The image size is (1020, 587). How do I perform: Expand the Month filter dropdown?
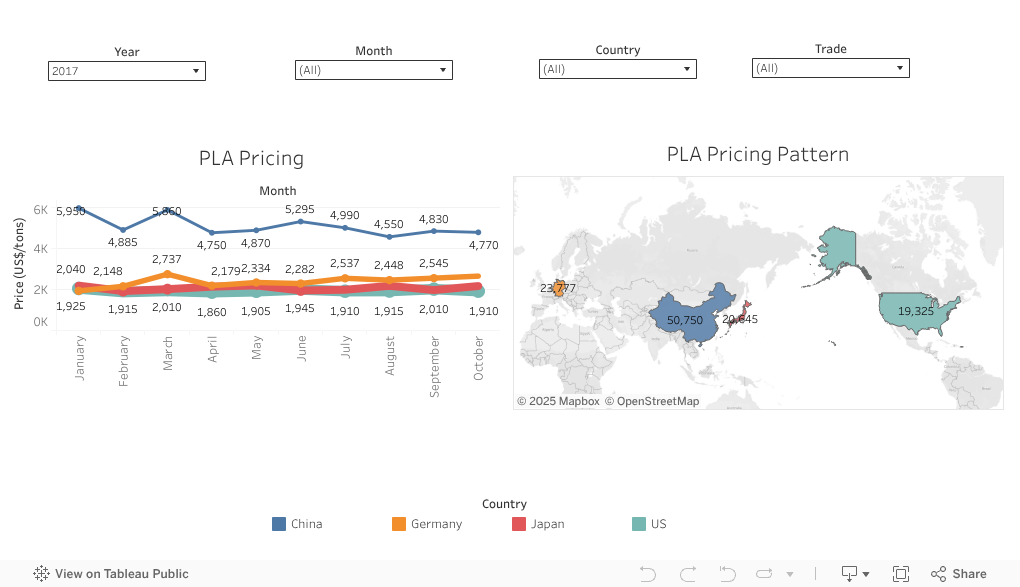pyautogui.click(x=374, y=70)
